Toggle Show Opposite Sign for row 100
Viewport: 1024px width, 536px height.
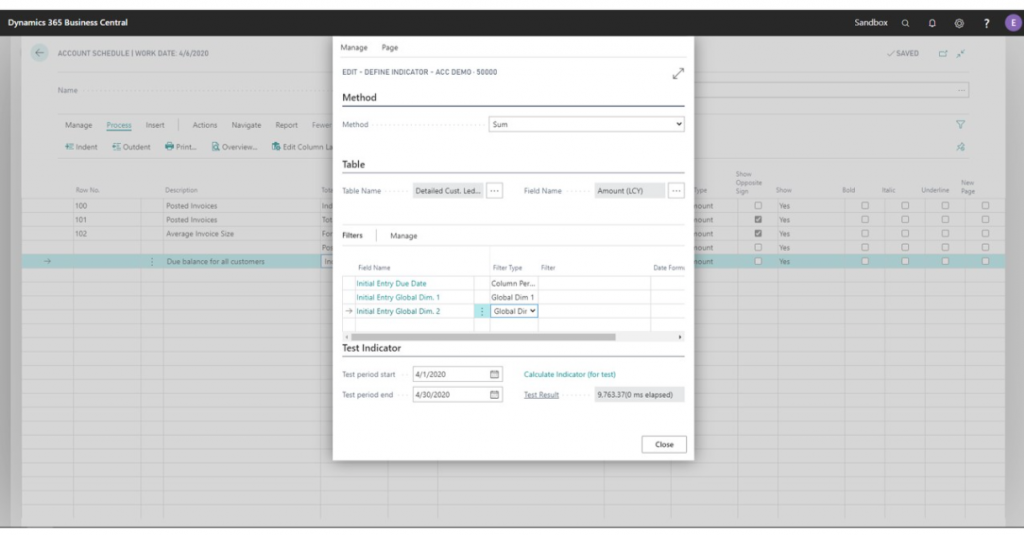(758, 205)
